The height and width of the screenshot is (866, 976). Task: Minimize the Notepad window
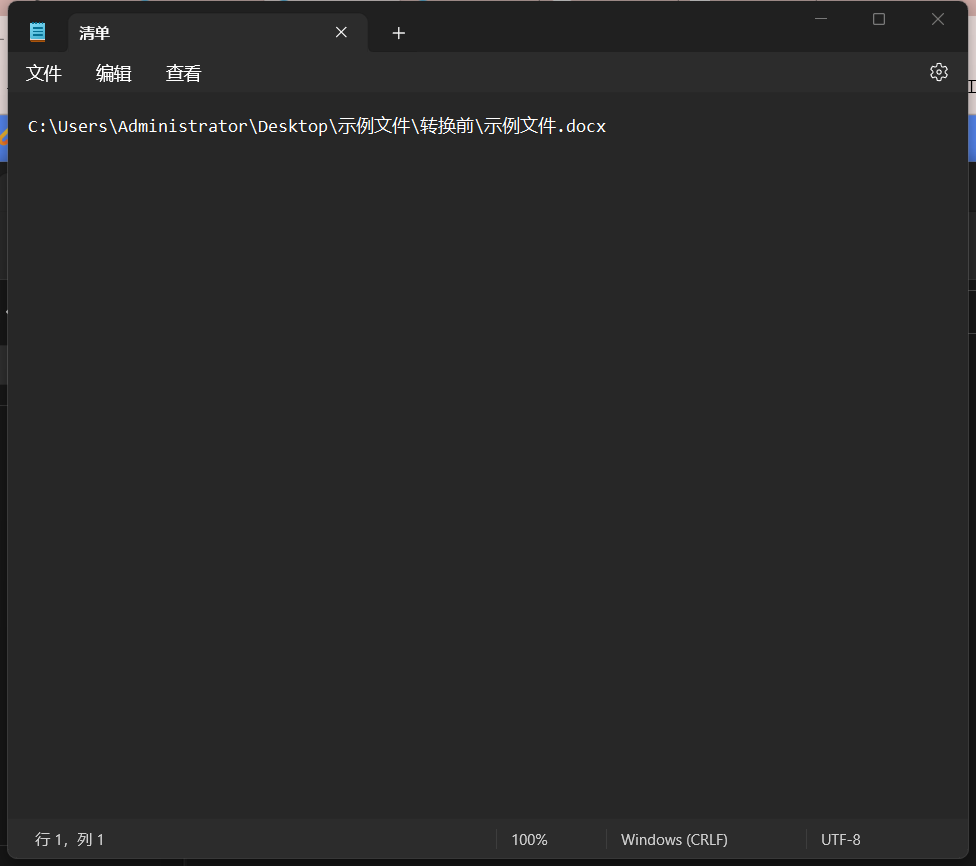pos(821,18)
